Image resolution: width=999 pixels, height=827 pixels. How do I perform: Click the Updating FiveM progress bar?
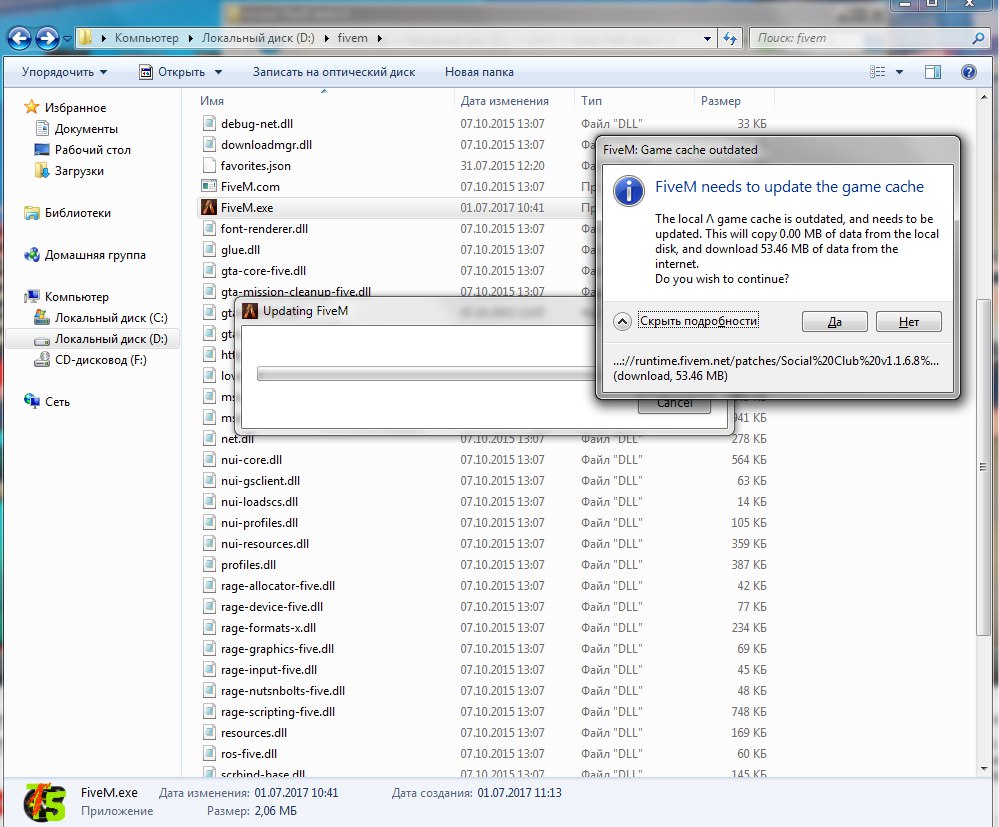click(426, 374)
